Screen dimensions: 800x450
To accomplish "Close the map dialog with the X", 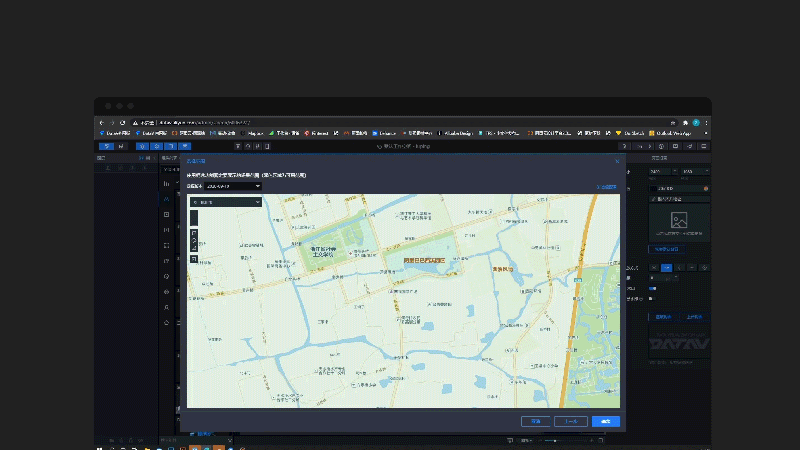I will click(617, 160).
